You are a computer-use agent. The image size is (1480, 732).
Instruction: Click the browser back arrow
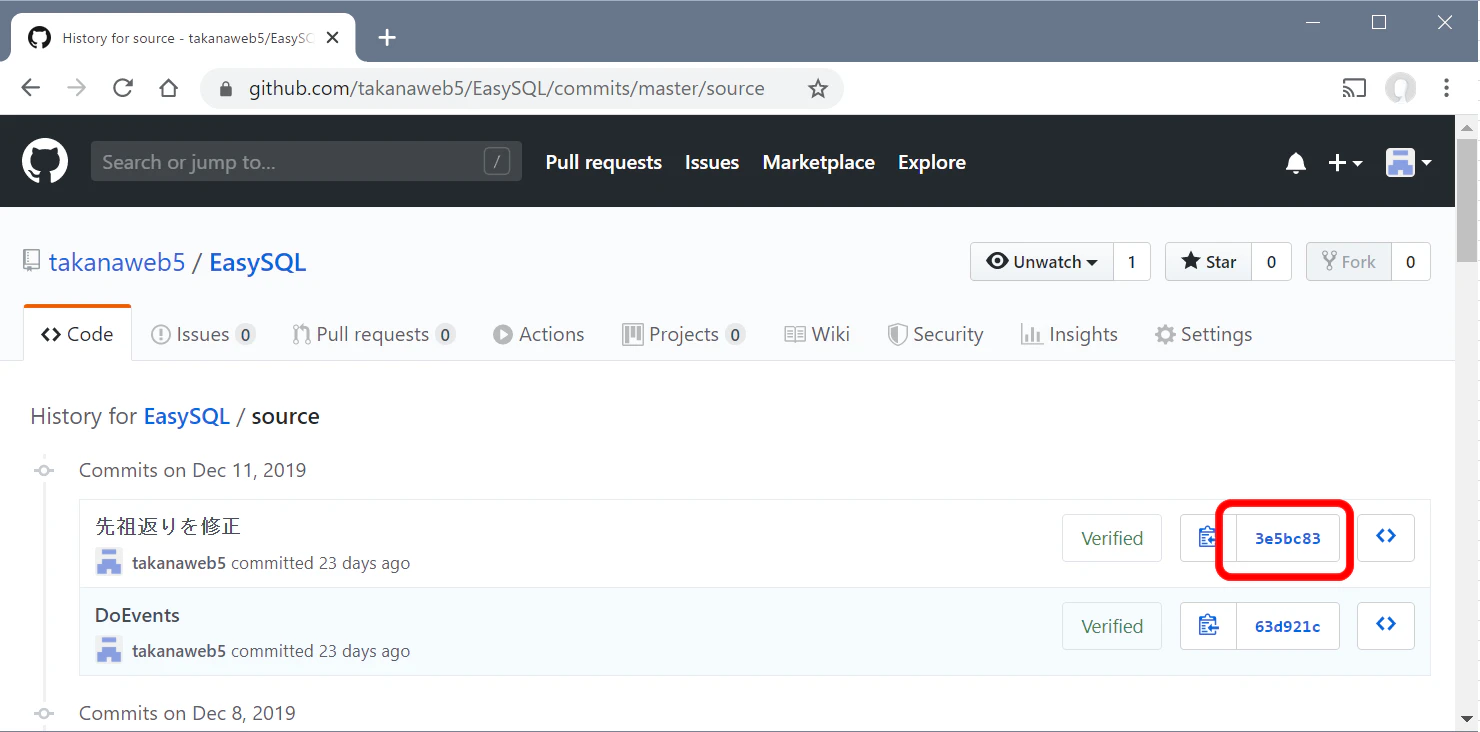pos(31,88)
